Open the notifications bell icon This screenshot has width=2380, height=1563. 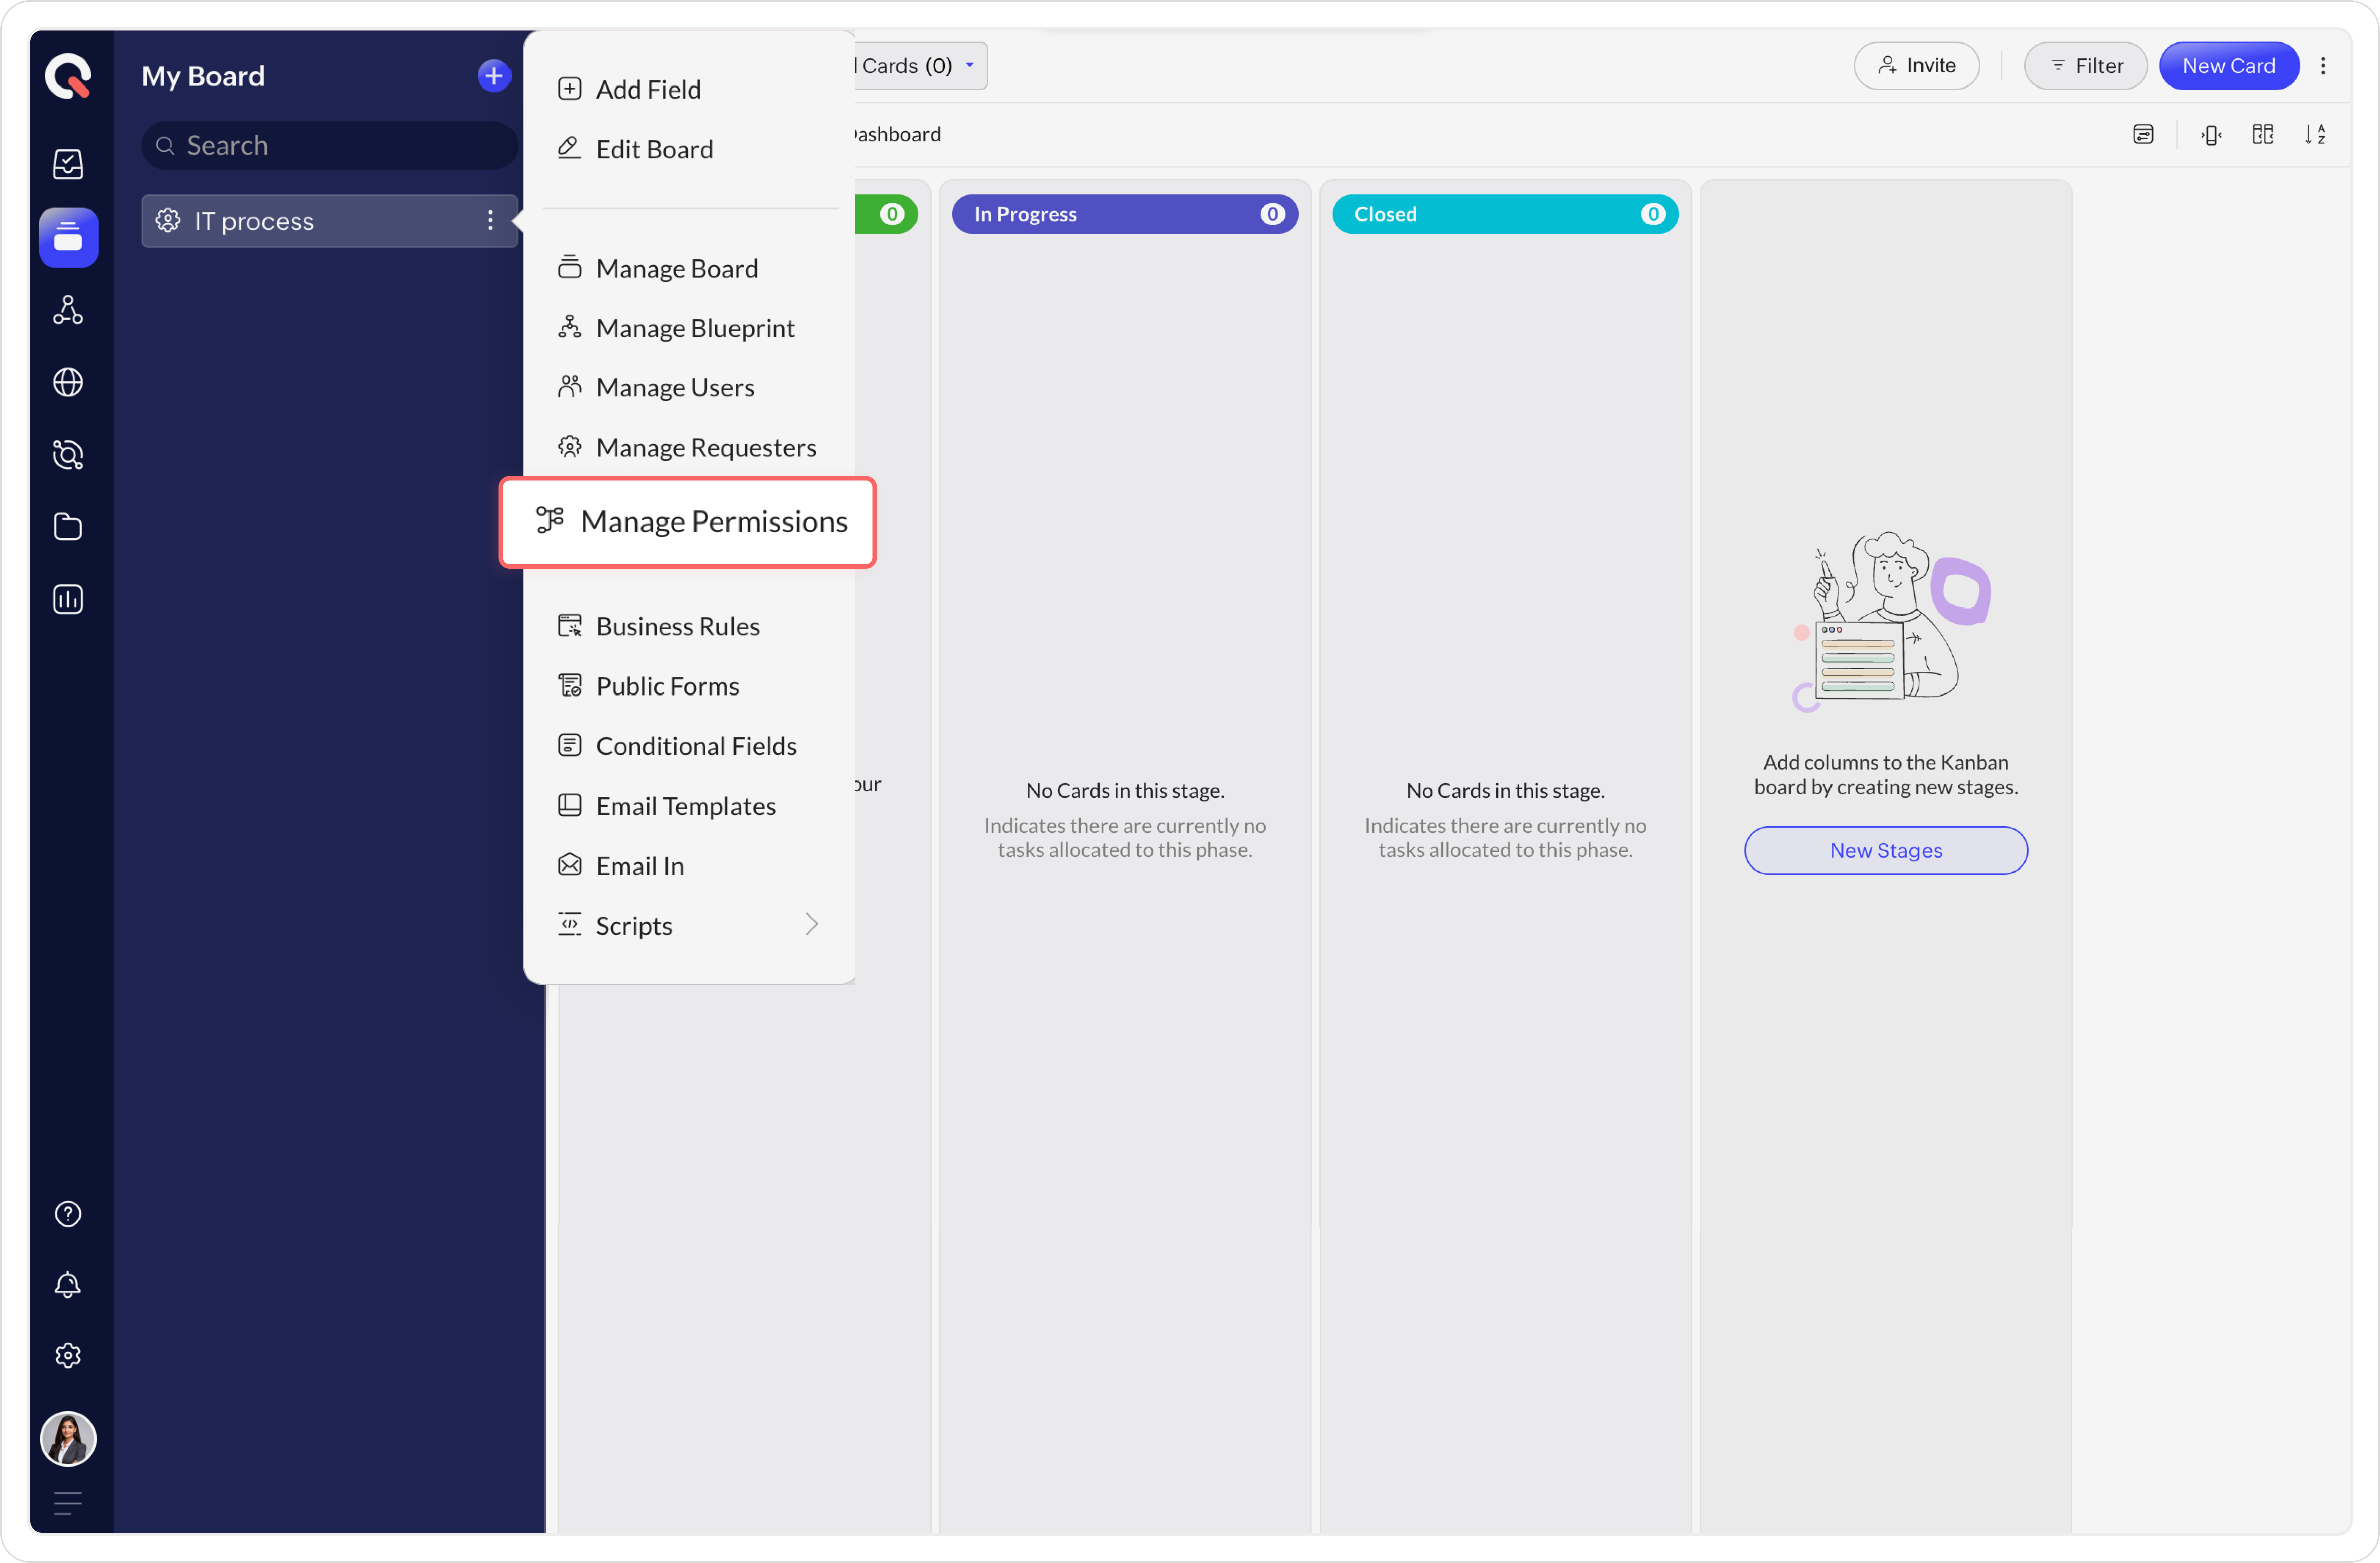(x=68, y=1284)
